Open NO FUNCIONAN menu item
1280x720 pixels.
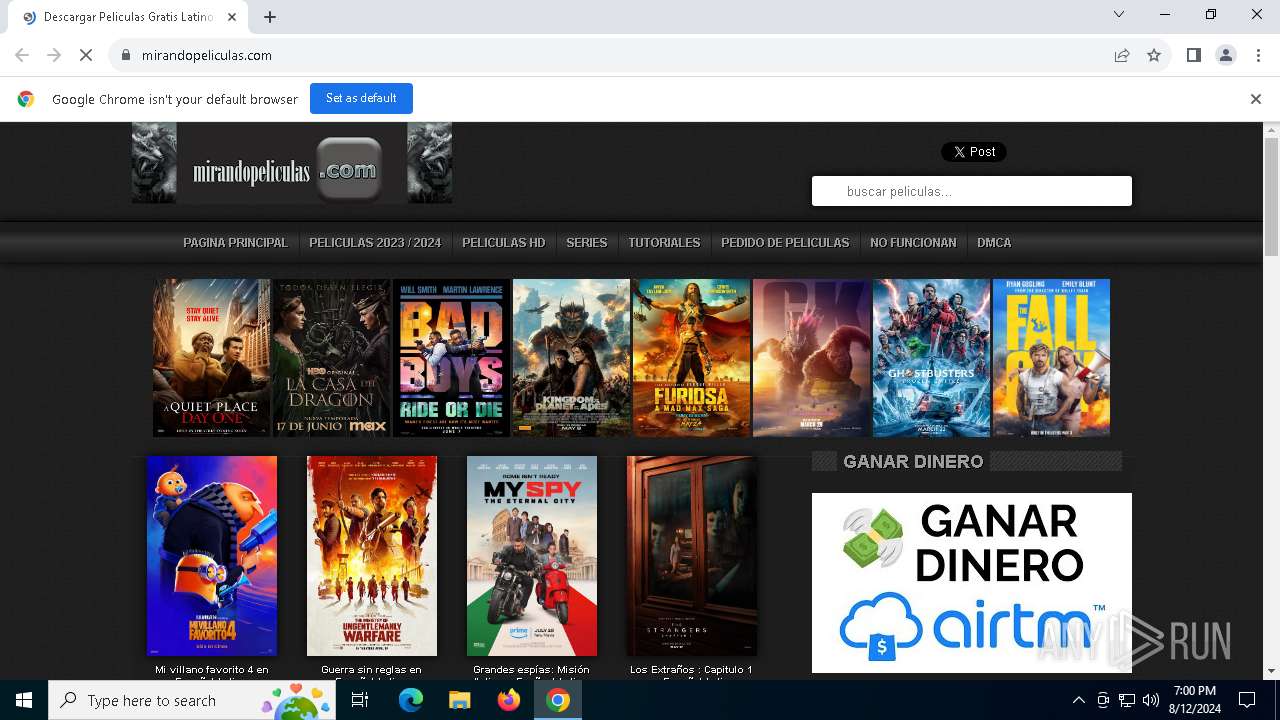pos(913,243)
